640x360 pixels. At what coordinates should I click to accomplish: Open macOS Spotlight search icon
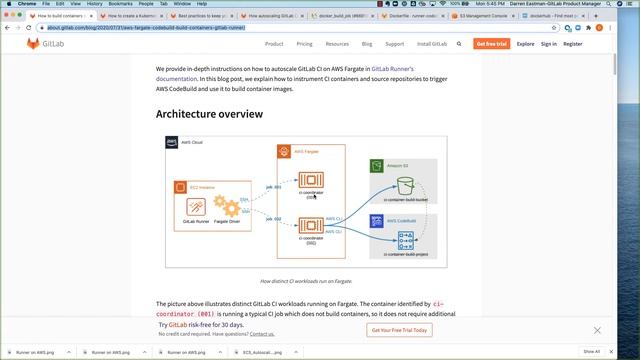coord(609,4)
